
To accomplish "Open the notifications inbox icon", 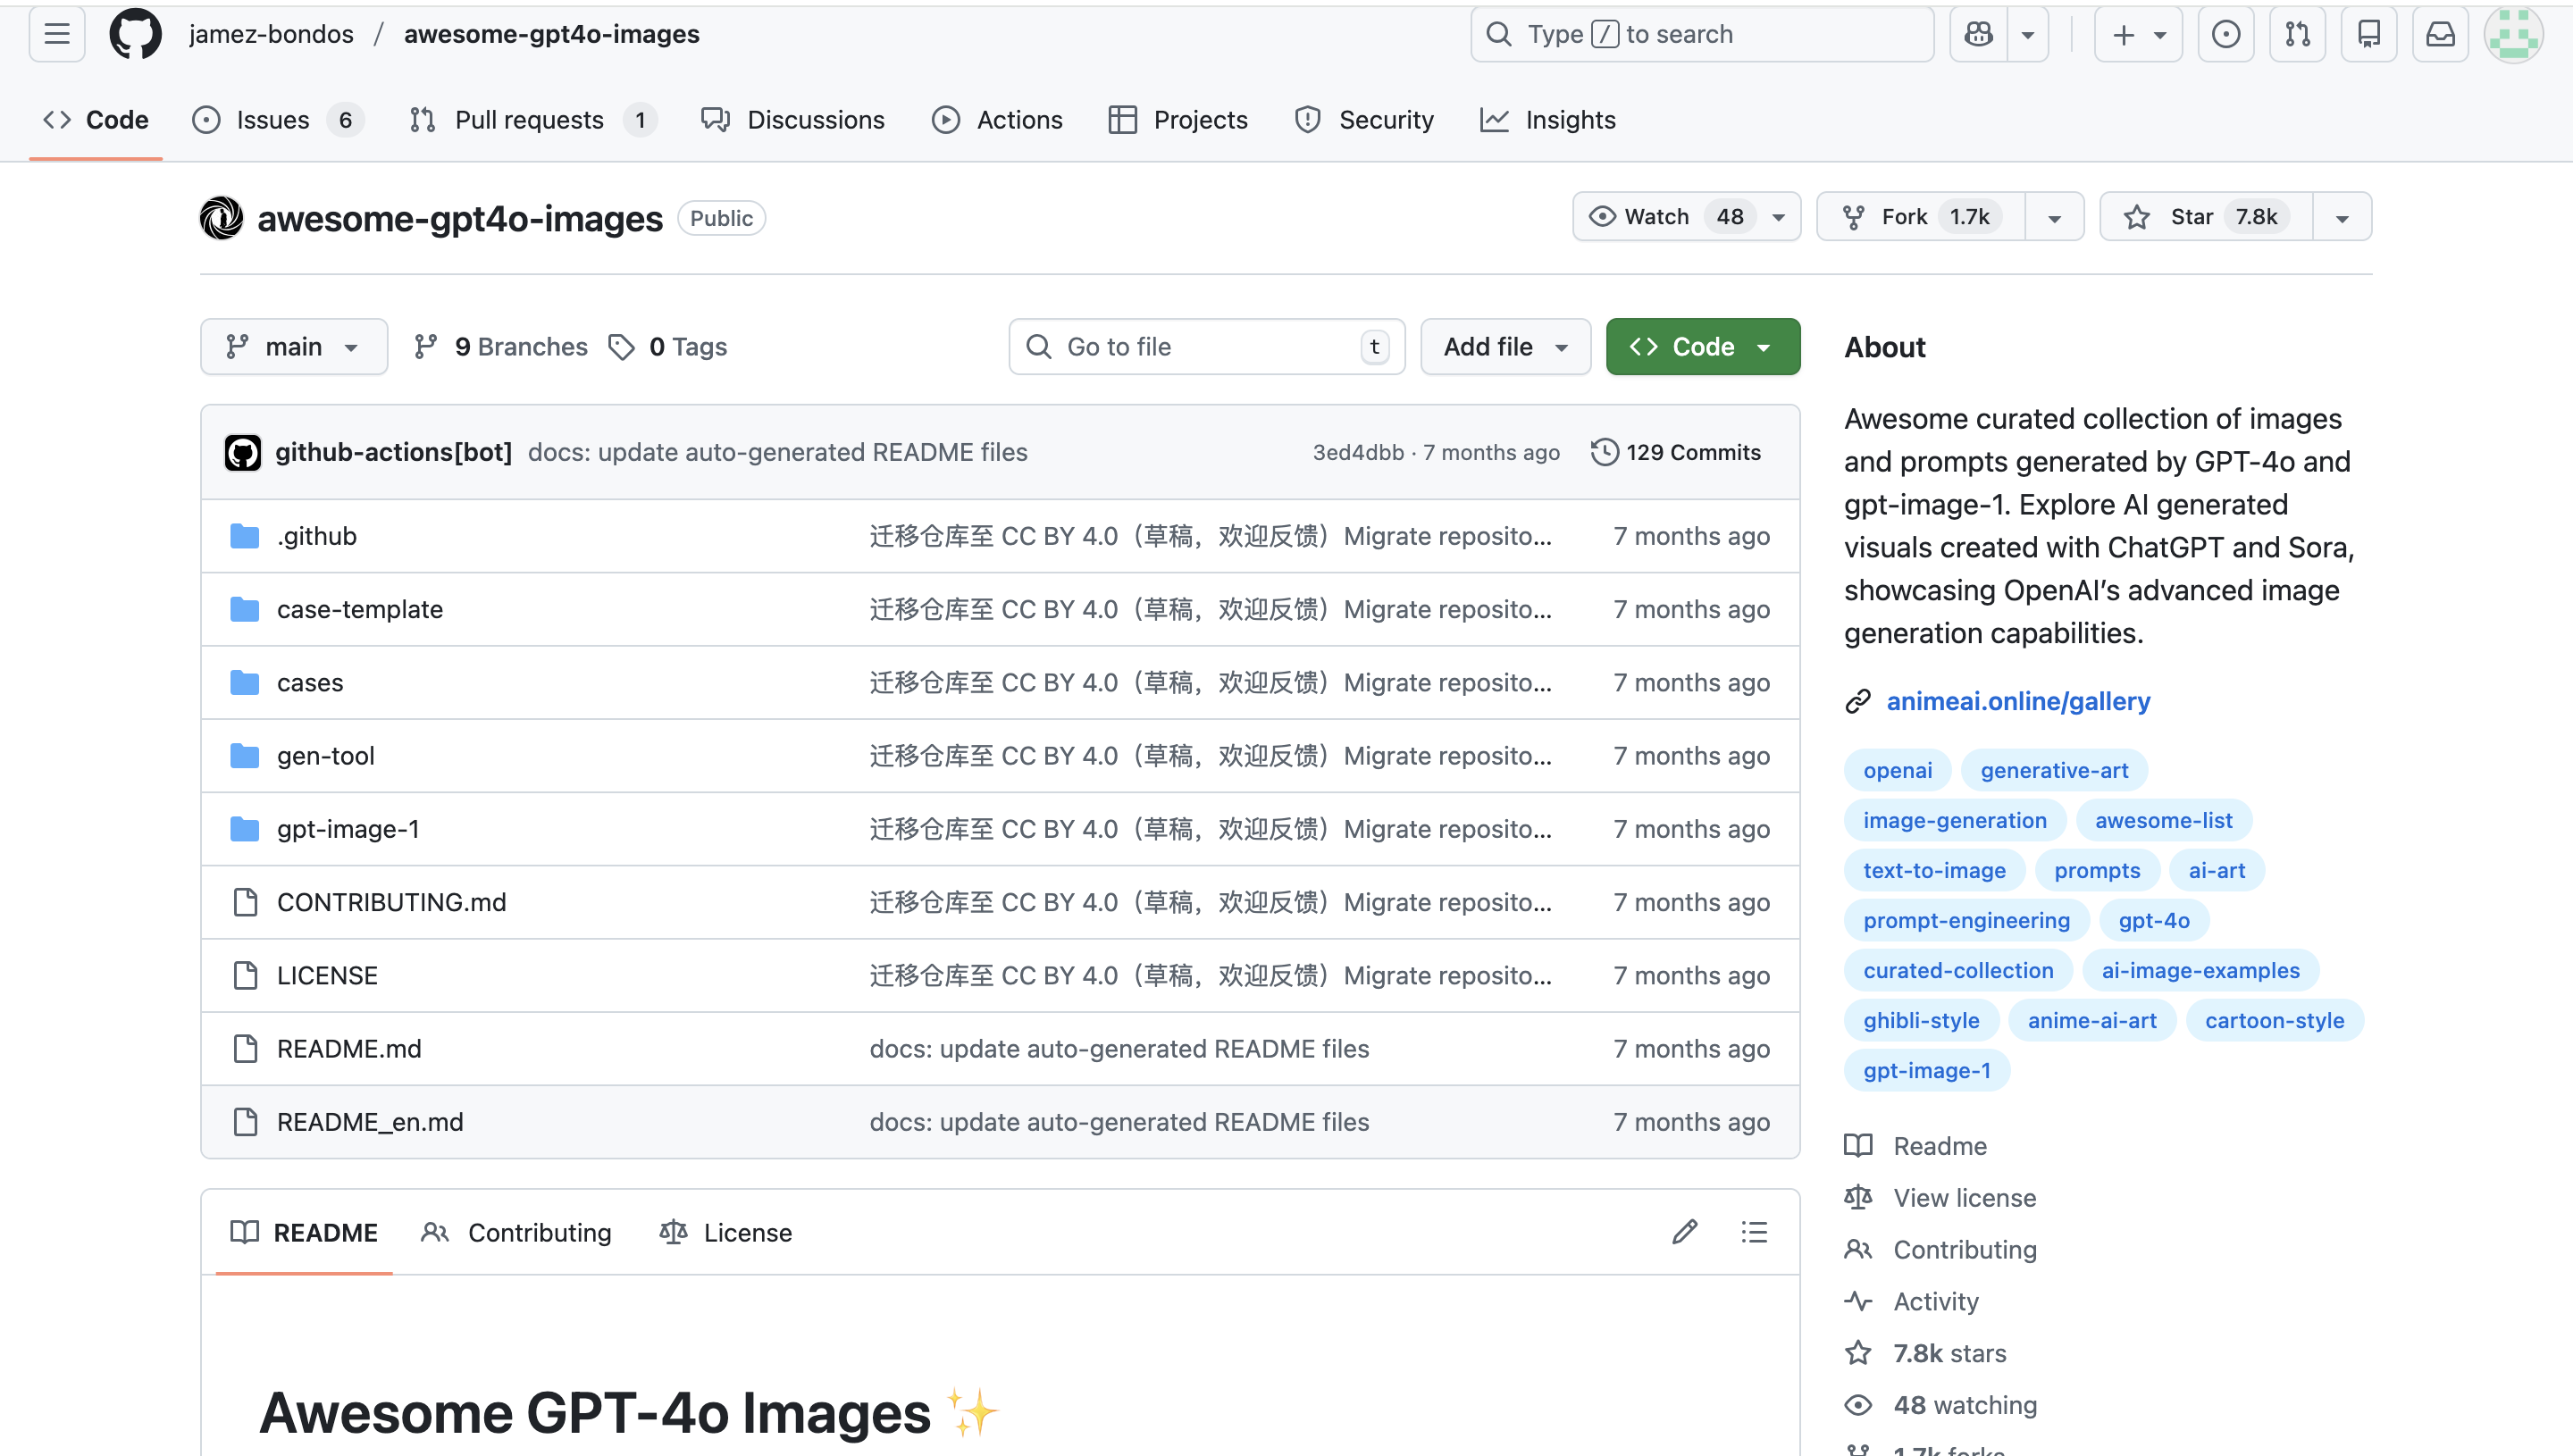I will pyautogui.click(x=2440, y=34).
